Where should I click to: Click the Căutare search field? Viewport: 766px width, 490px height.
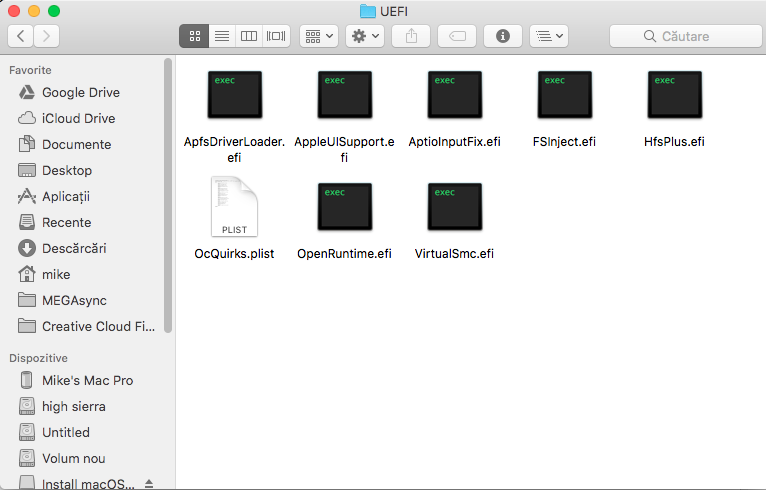click(x=685, y=36)
